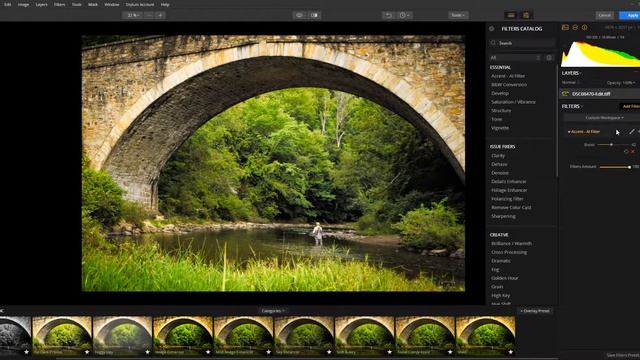Select the Dehaze filter
The height and width of the screenshot is (360, 640).
[x=499, y=164]
